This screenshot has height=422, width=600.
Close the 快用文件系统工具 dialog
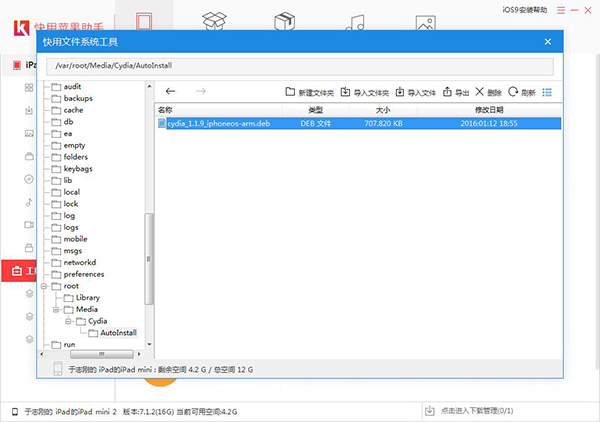tap(548, 41)
